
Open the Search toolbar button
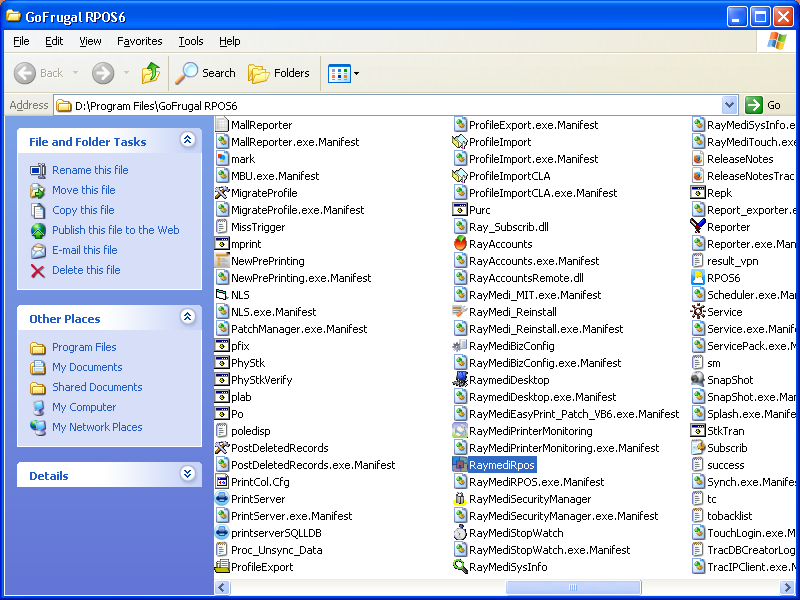click(206, 73)
